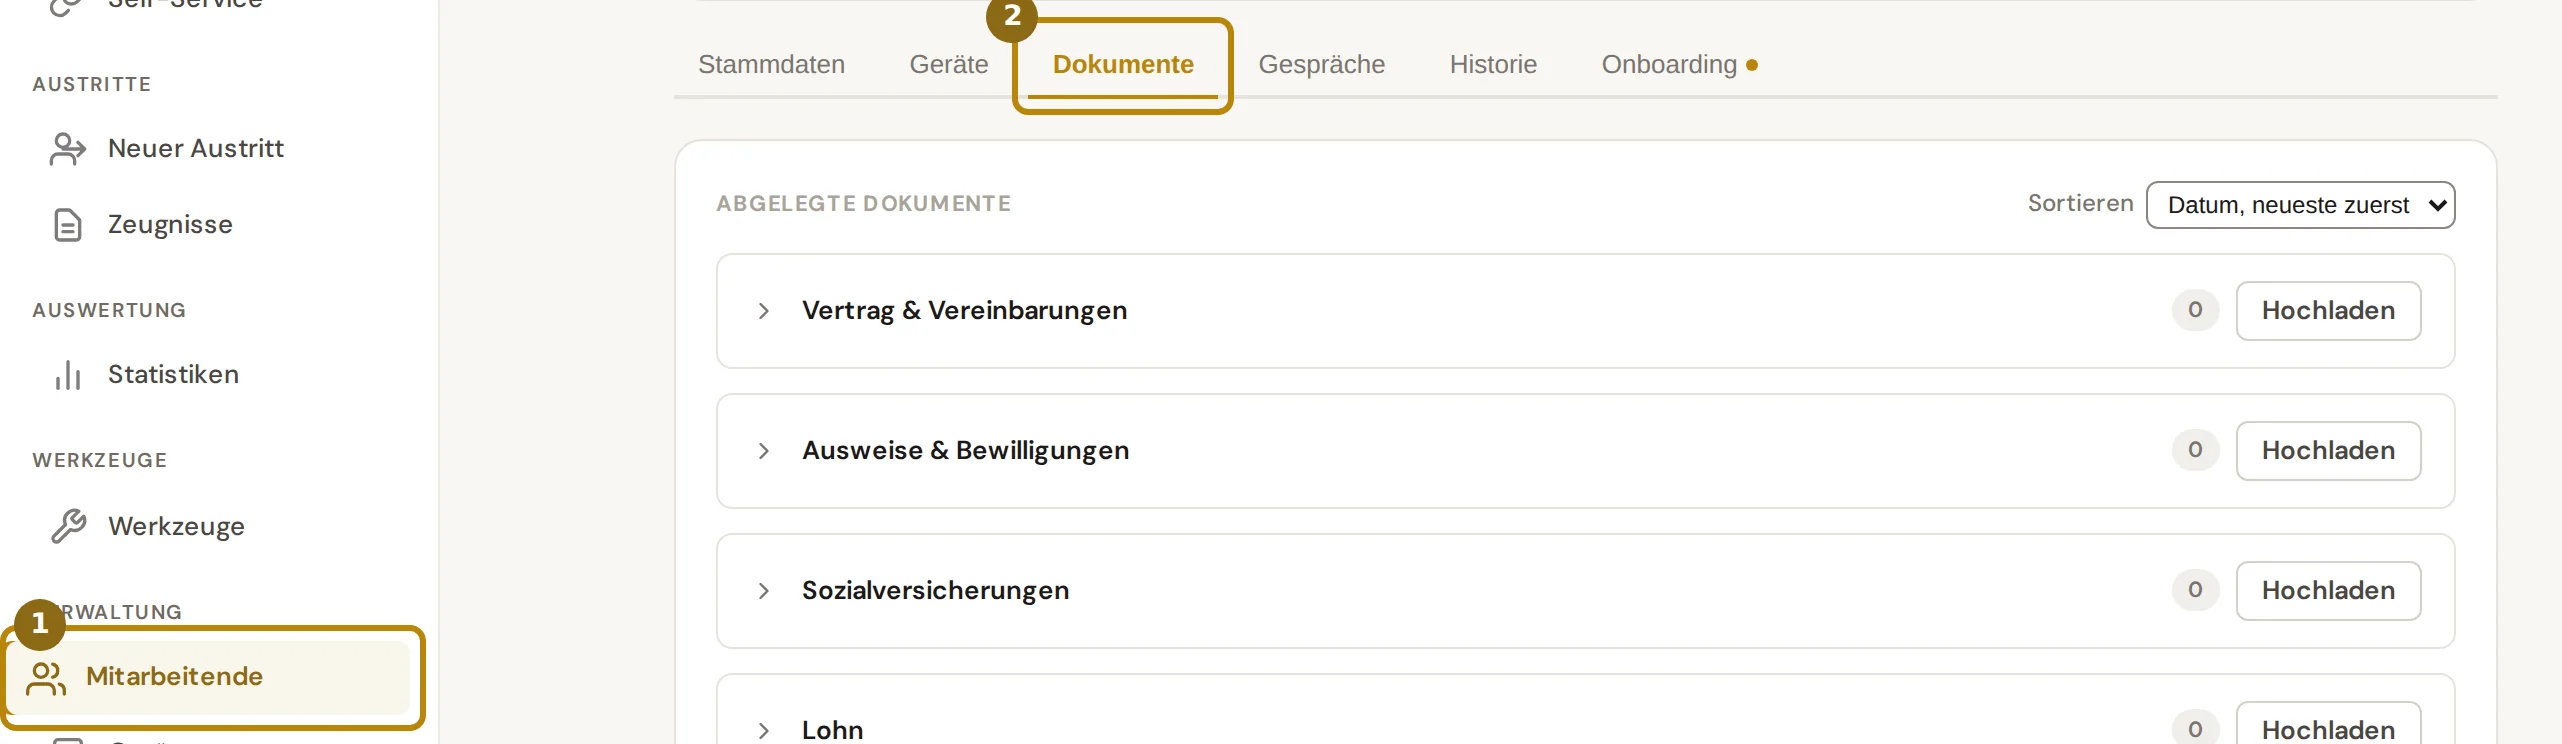Click Hochladen for Ausweise & Bewilligungen
Viewport: 2562px width, 744px height.
click(2328, 451)
